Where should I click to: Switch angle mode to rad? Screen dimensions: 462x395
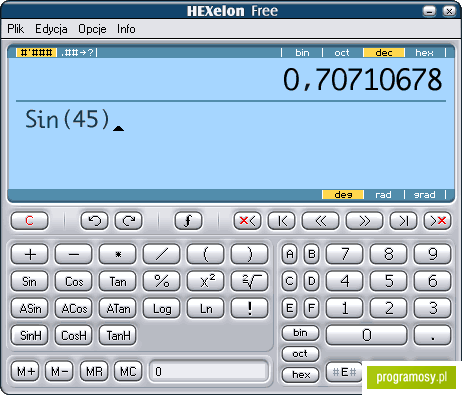click(x=383, y=195)
